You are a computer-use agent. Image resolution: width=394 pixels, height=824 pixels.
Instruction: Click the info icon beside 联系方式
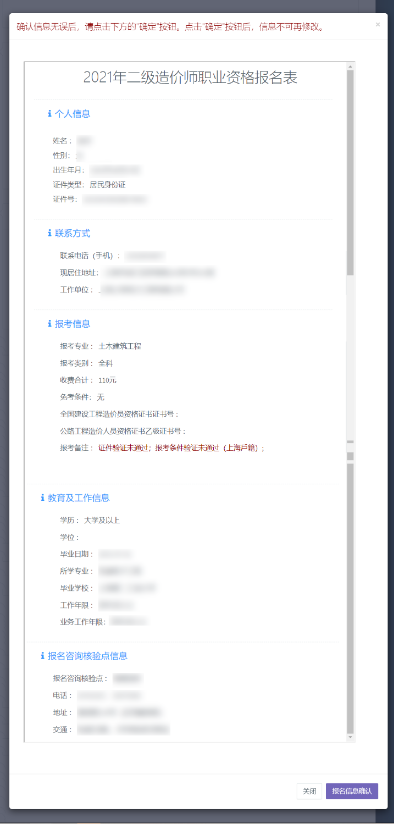(x=49, y=233)
